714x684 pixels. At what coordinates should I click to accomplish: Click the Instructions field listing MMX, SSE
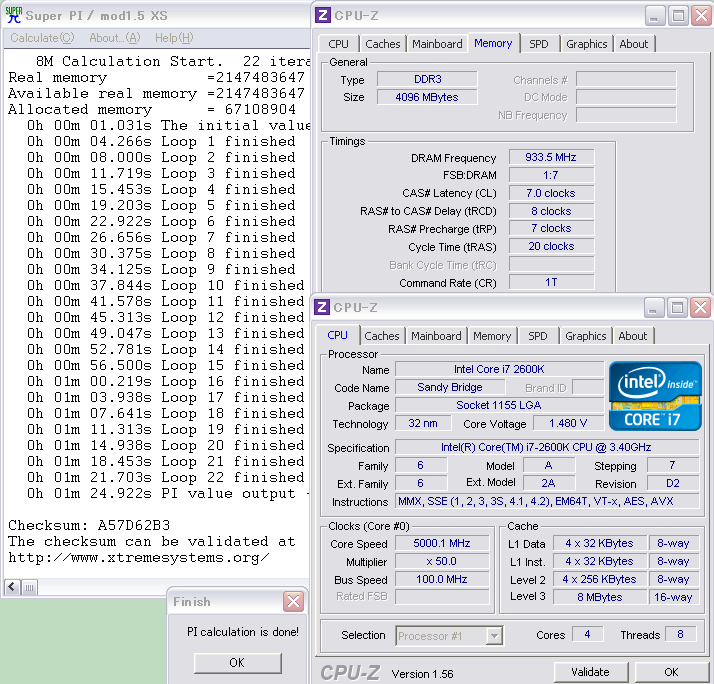coord(546,501)
